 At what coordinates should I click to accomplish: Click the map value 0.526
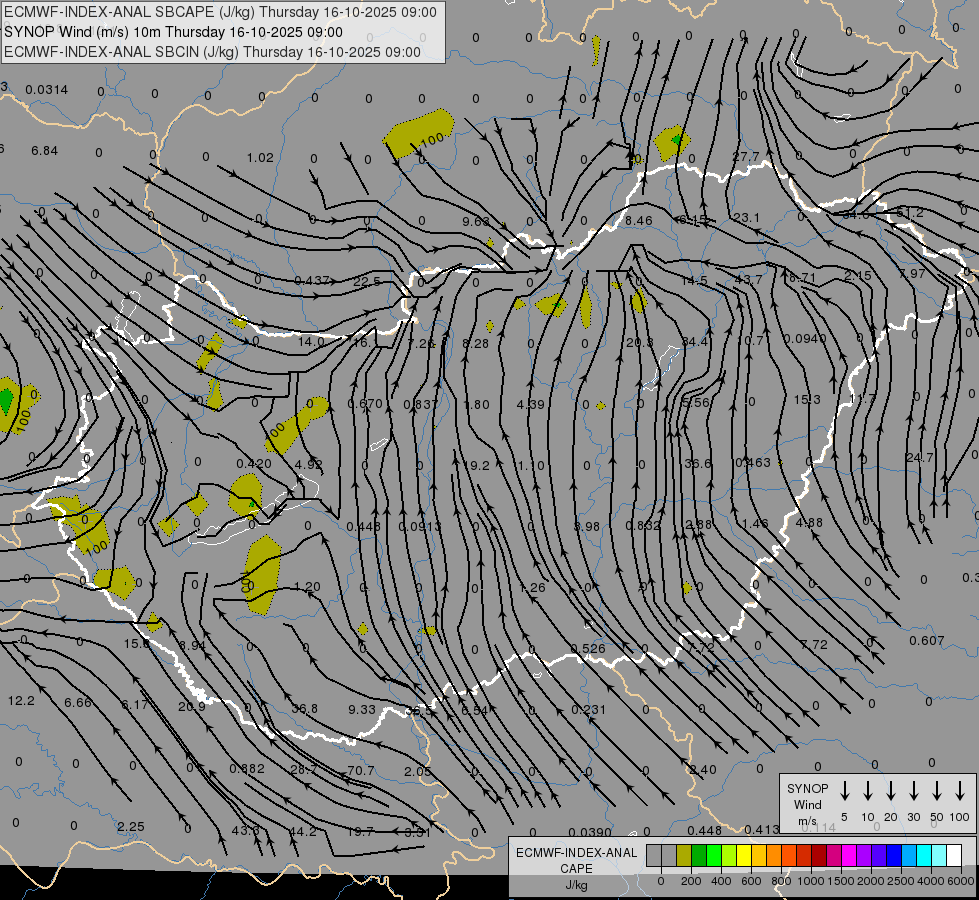[x=588, y=648]
